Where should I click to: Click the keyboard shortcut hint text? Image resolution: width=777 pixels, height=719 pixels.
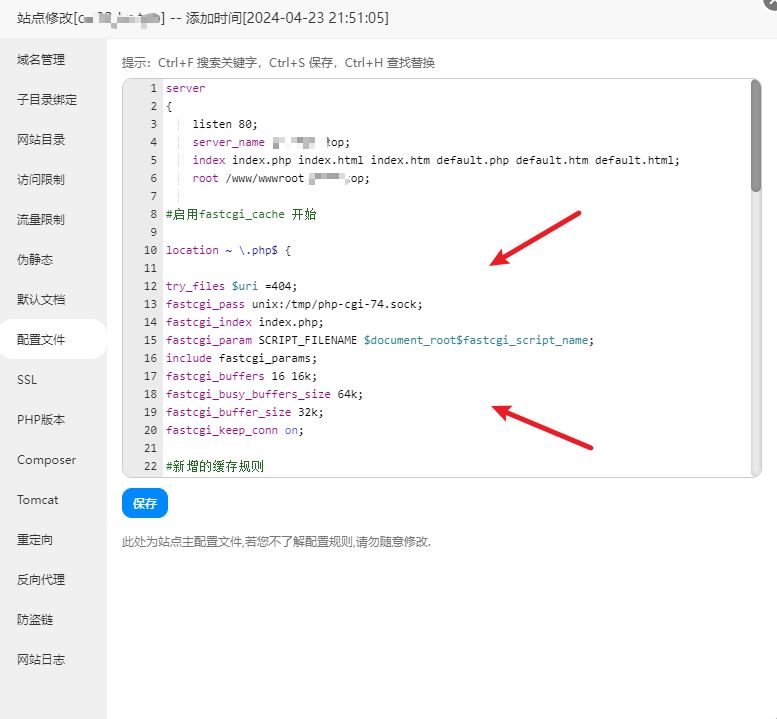click(278, 63)
